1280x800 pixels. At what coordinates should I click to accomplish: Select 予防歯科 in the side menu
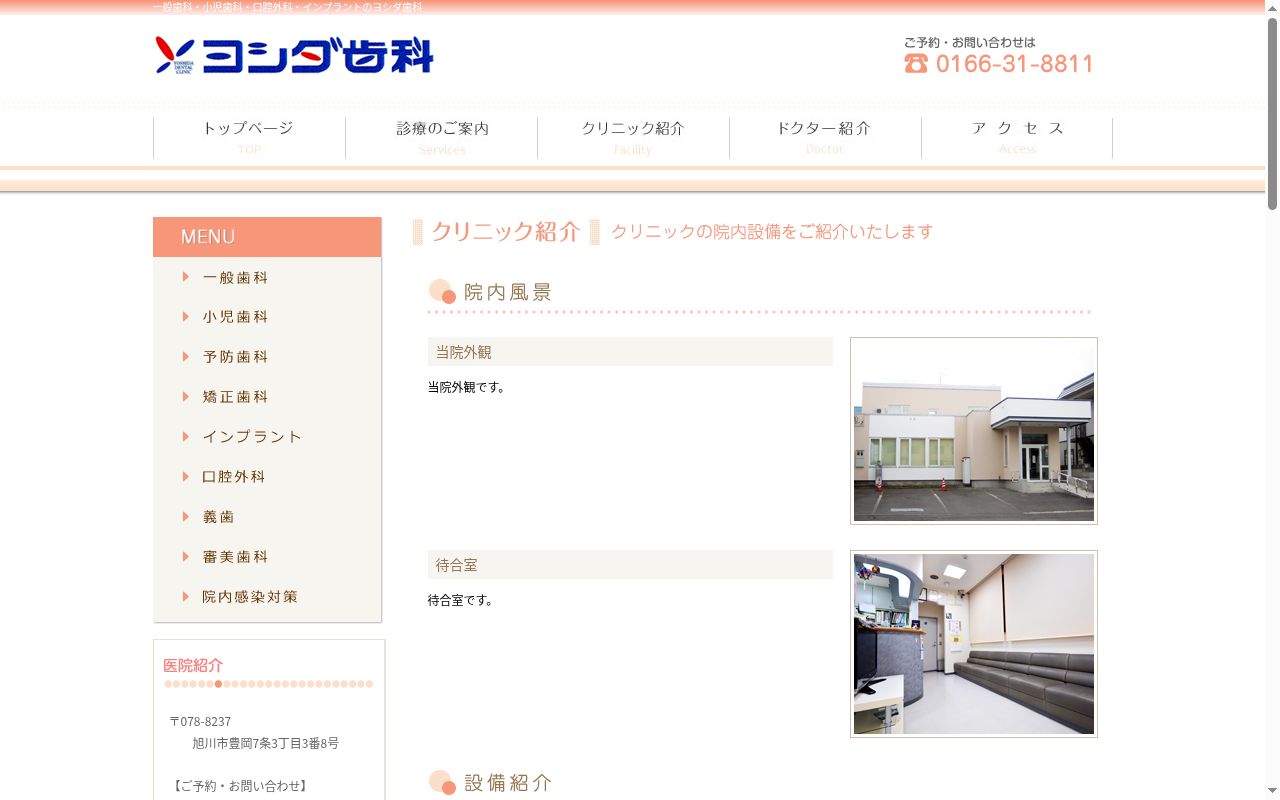[x=267, y=357]
